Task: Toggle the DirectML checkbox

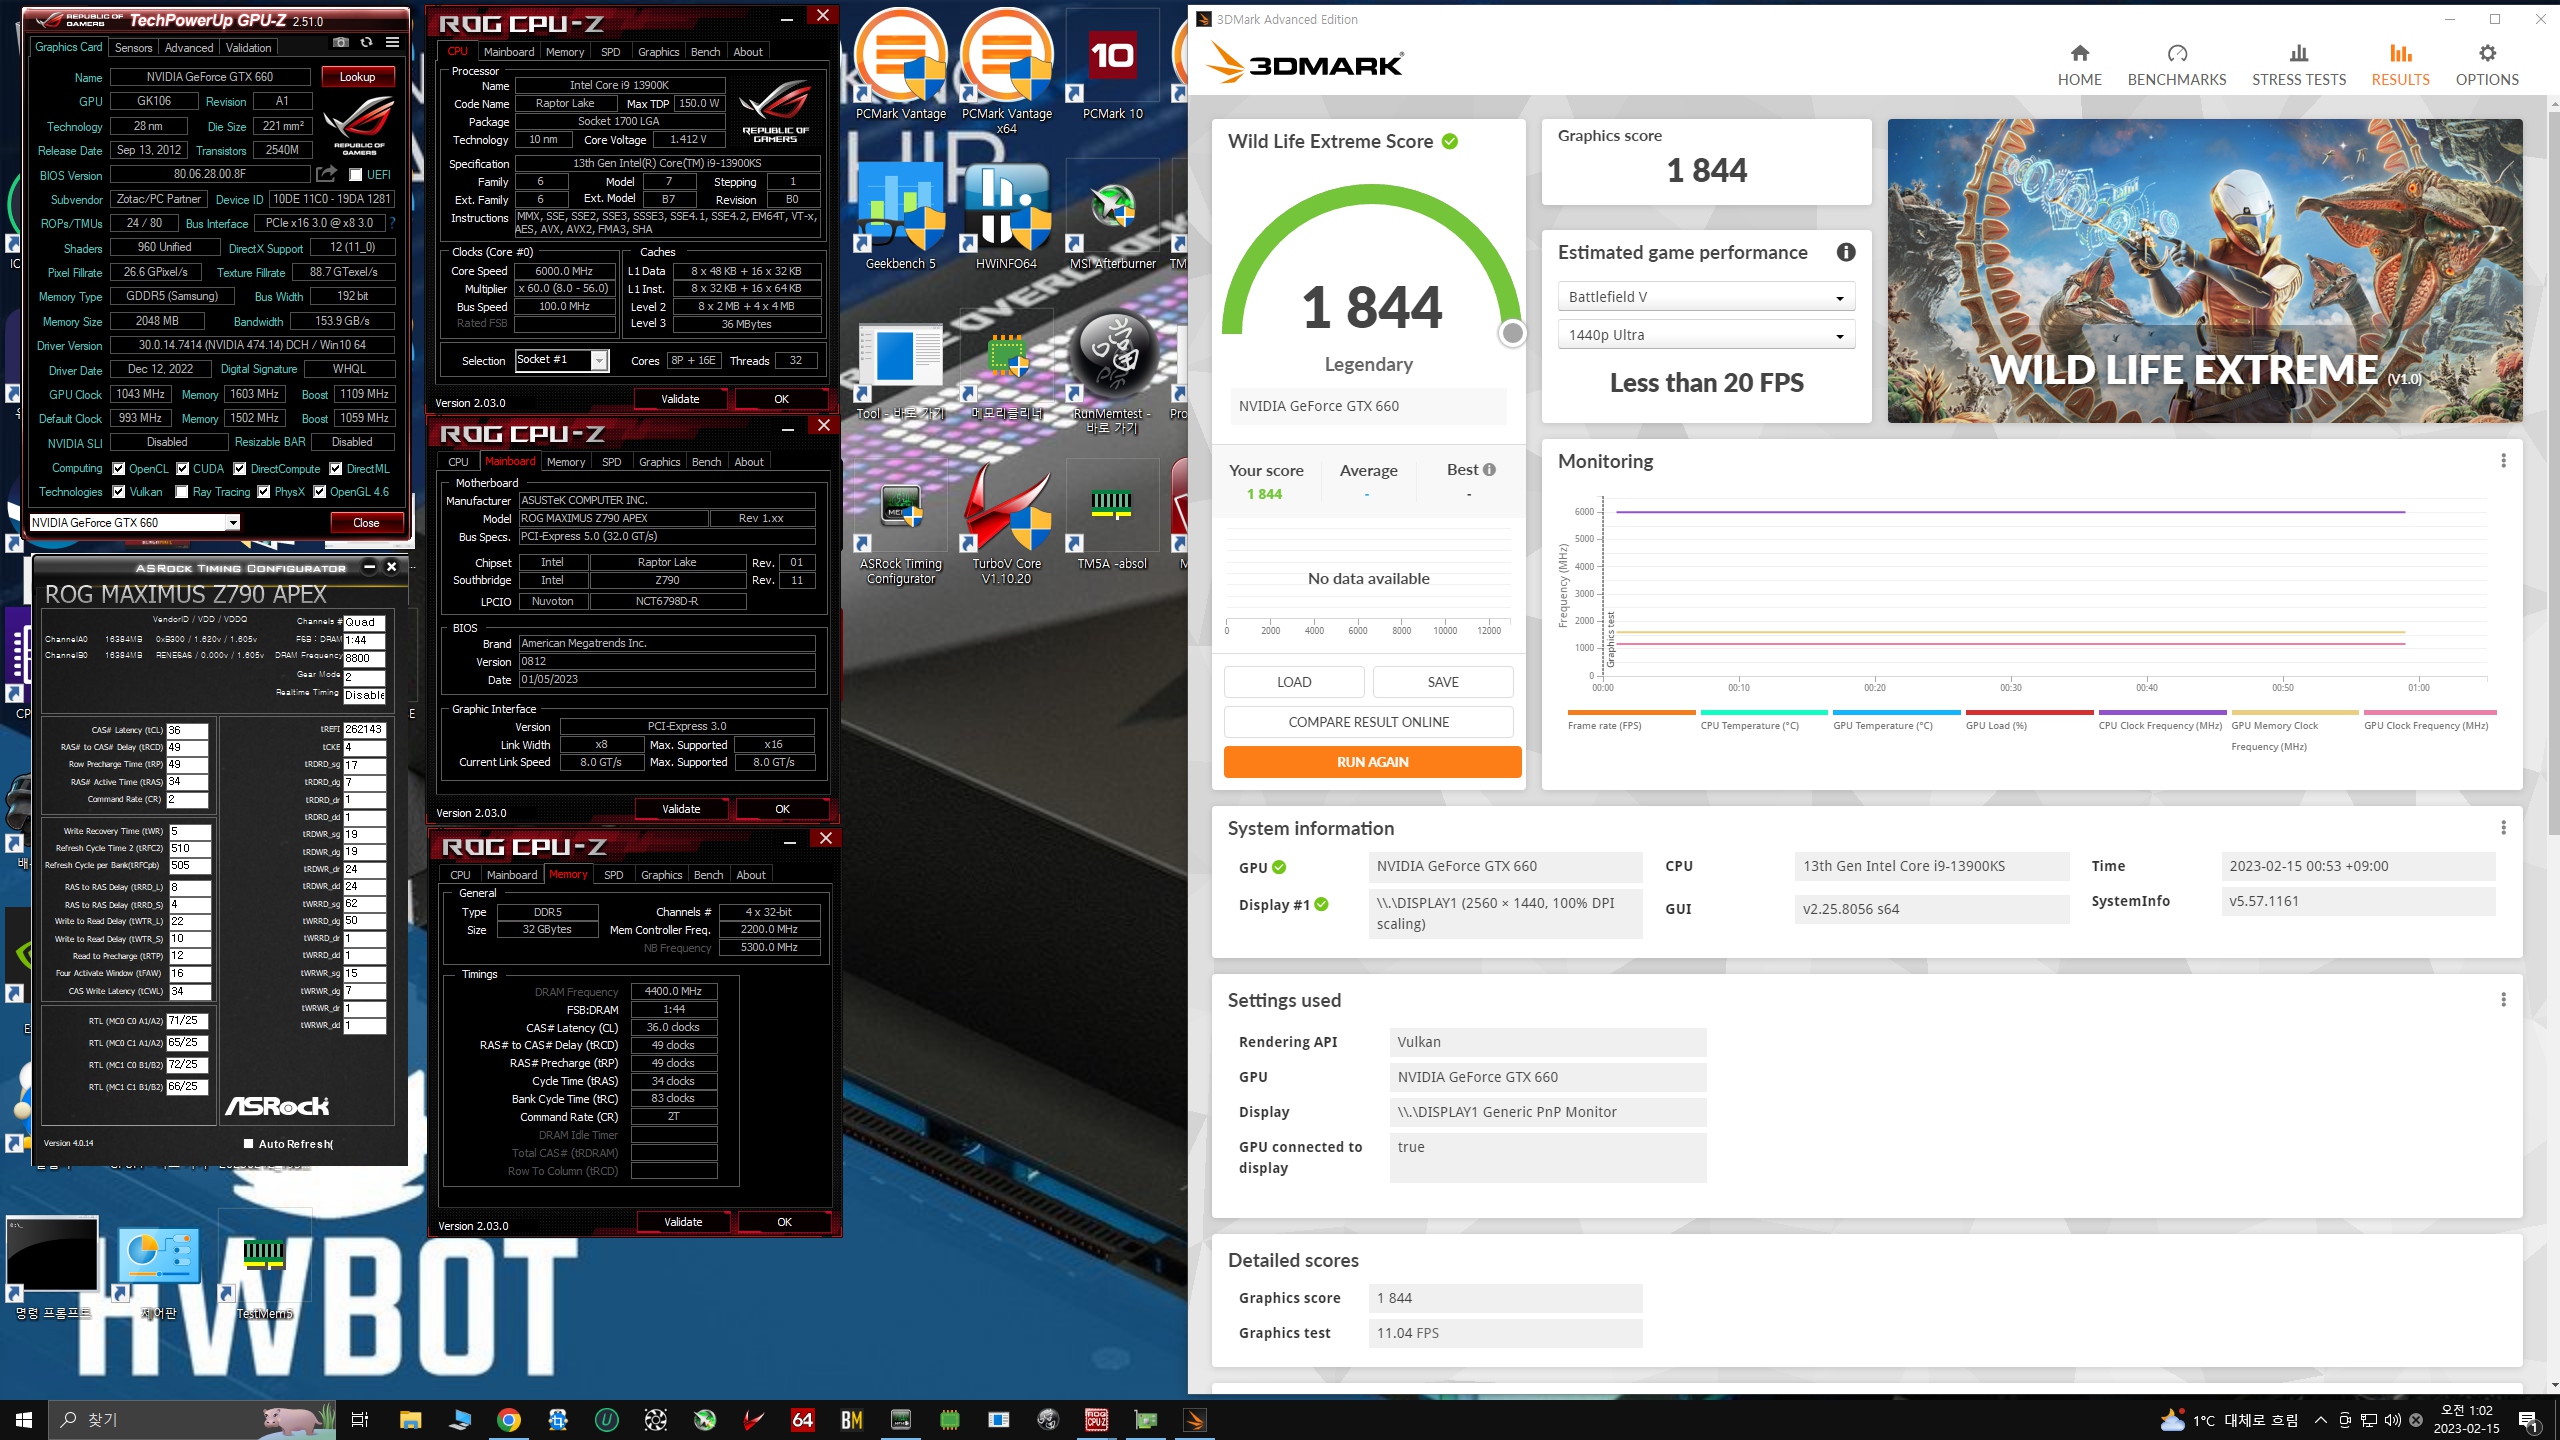Action: tap(336, 469)
